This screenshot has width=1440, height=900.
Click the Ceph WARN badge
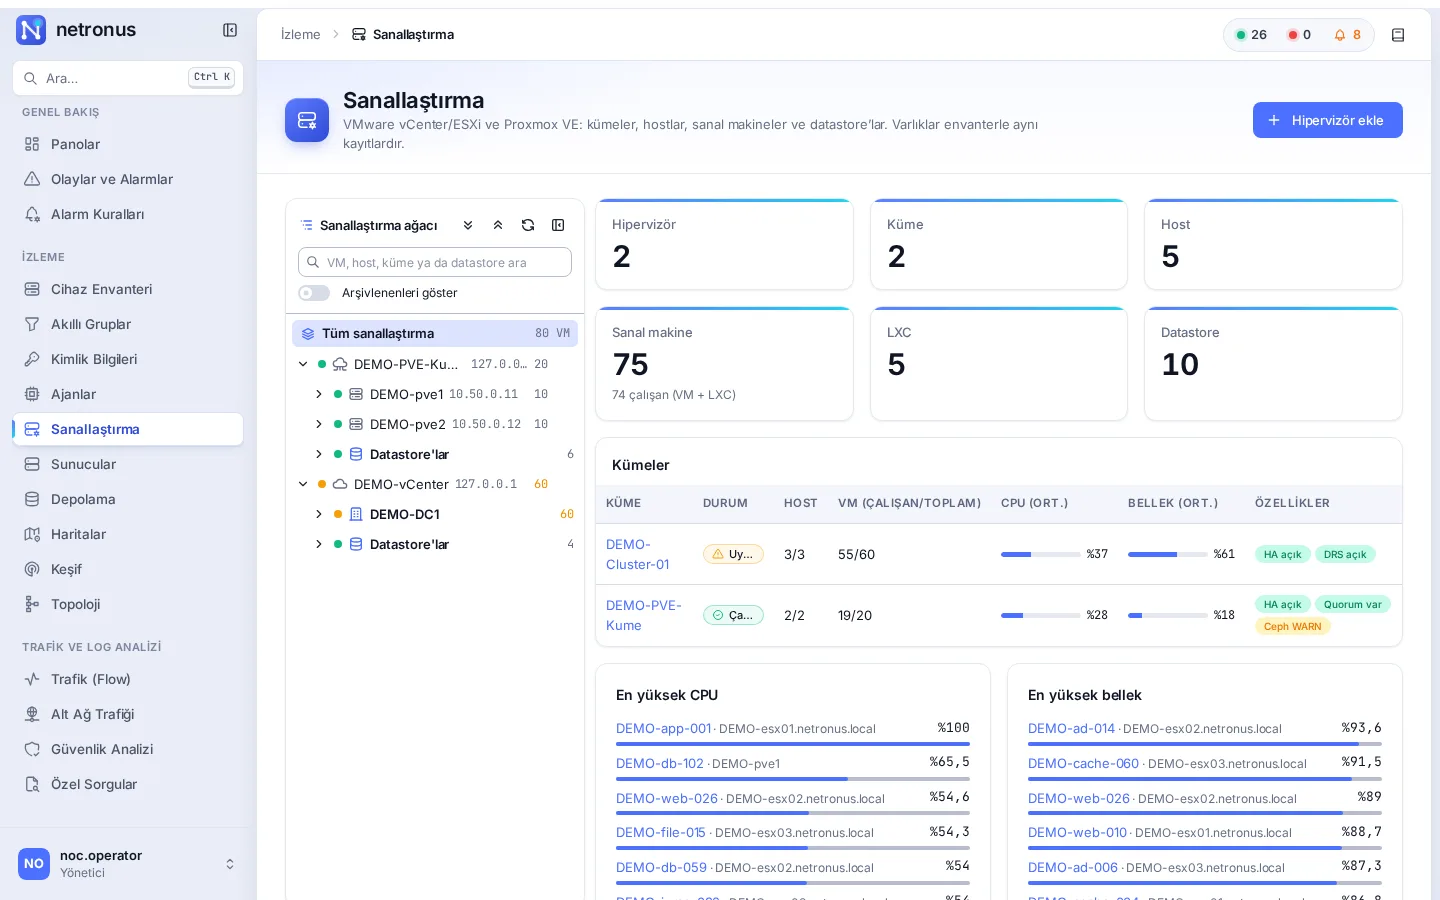(x=1292, y=627)
